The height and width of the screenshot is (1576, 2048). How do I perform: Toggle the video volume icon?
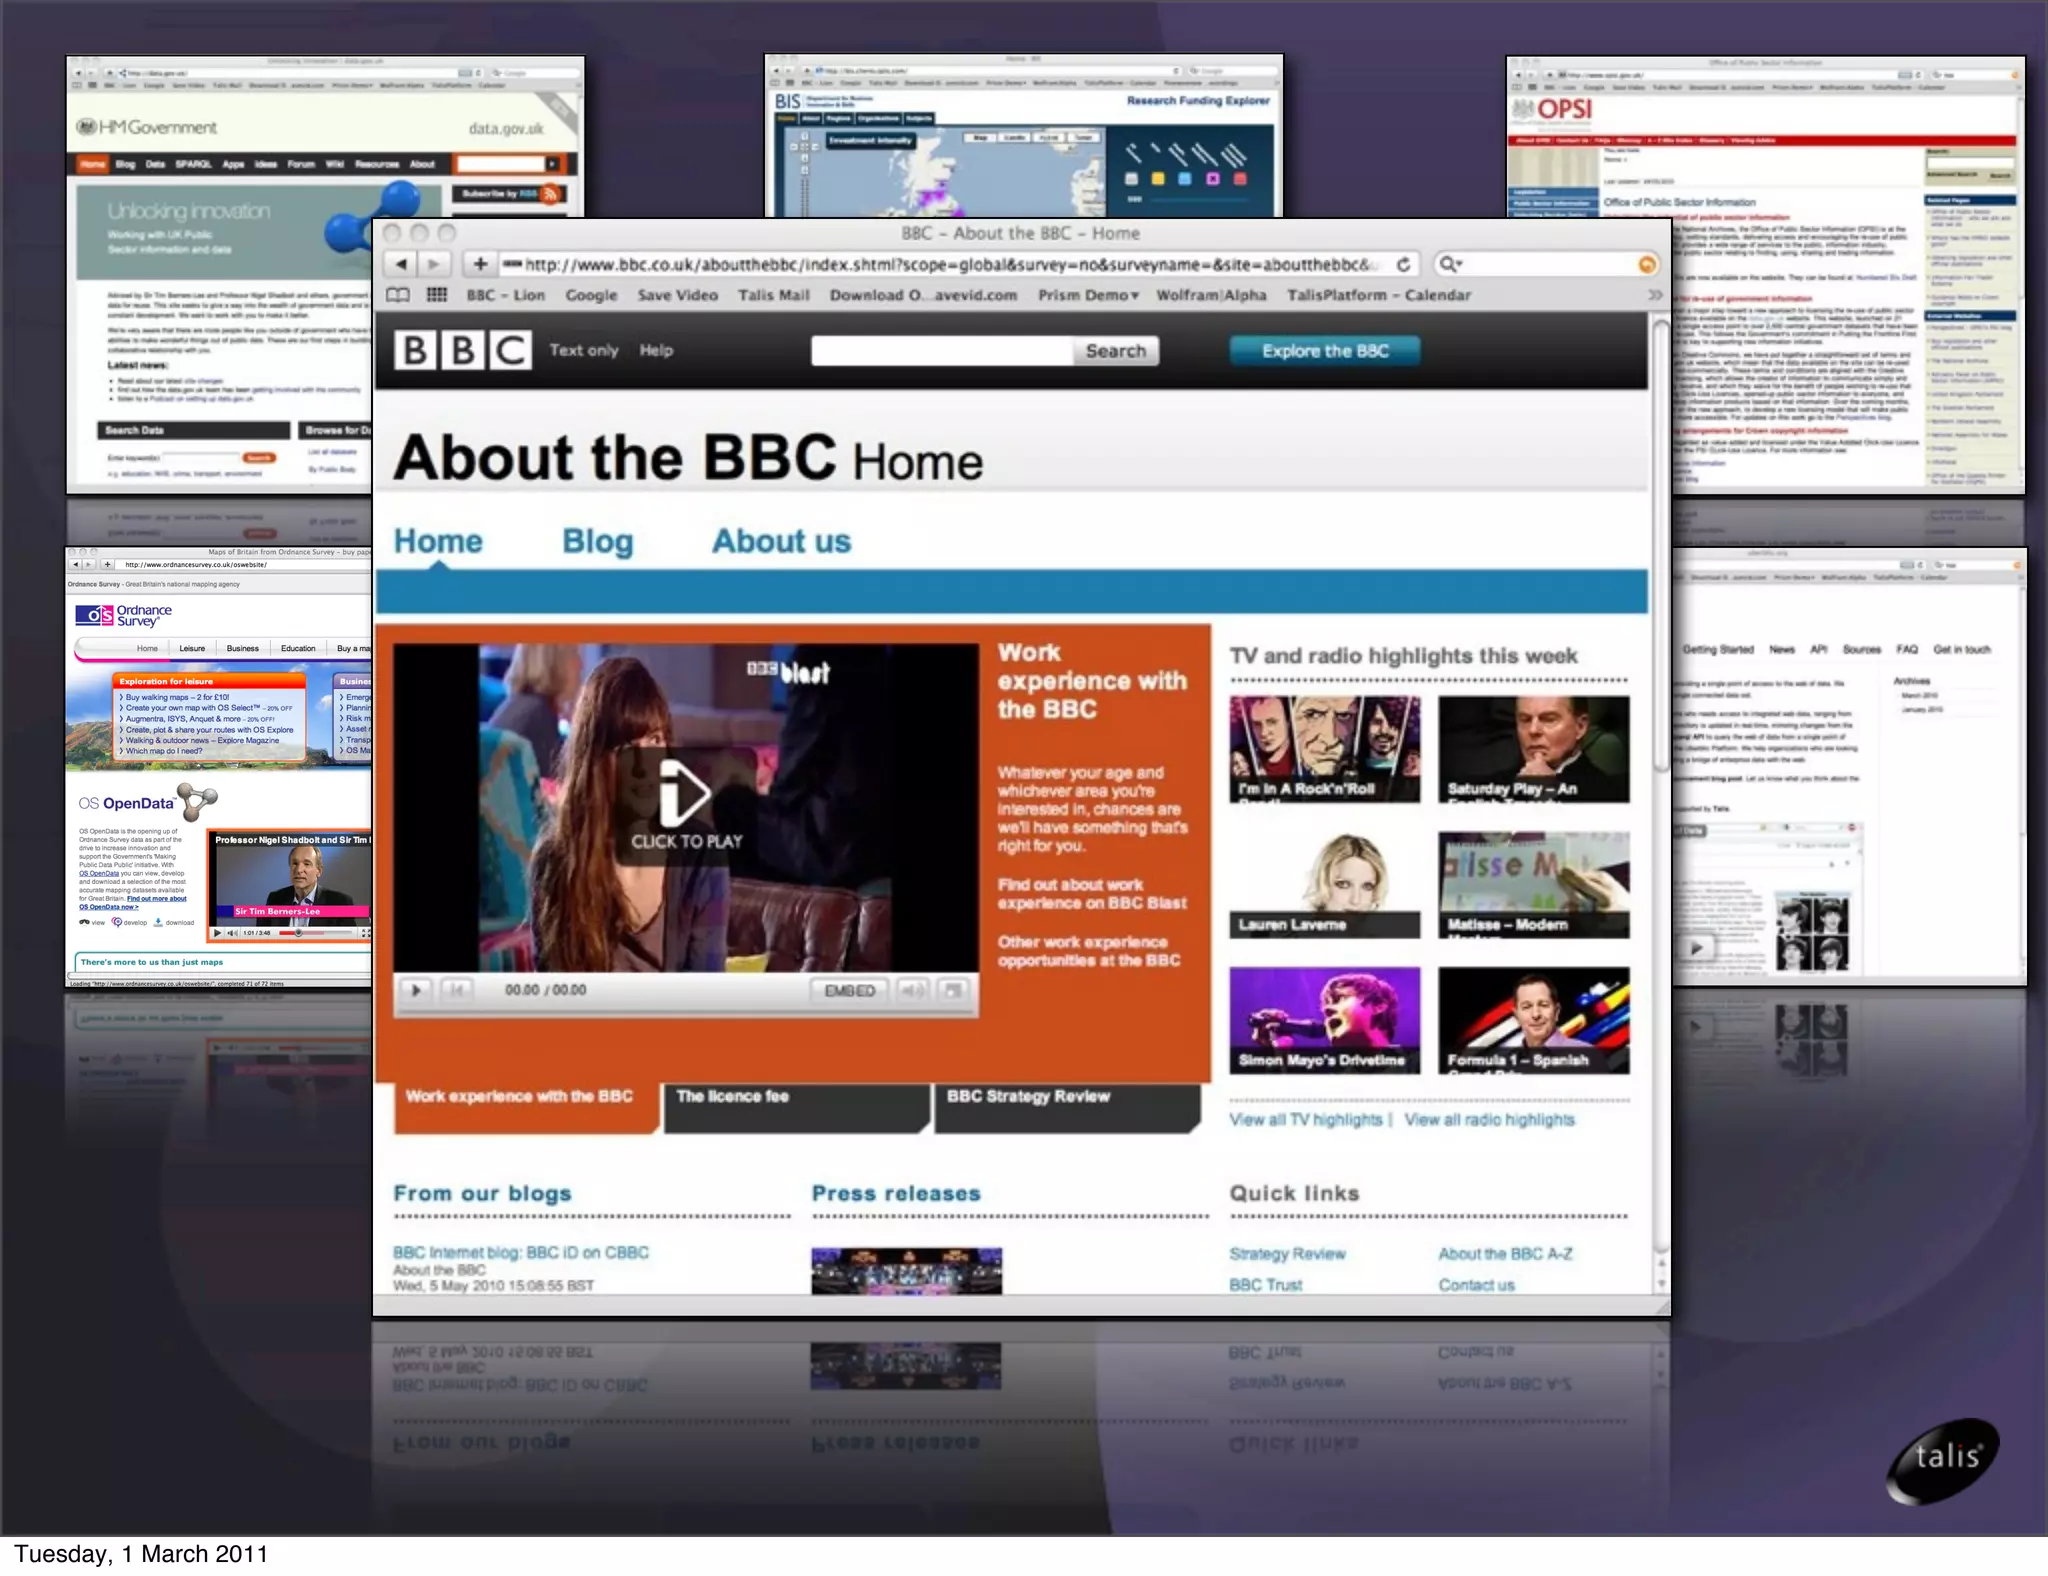[x=912, y=990]
